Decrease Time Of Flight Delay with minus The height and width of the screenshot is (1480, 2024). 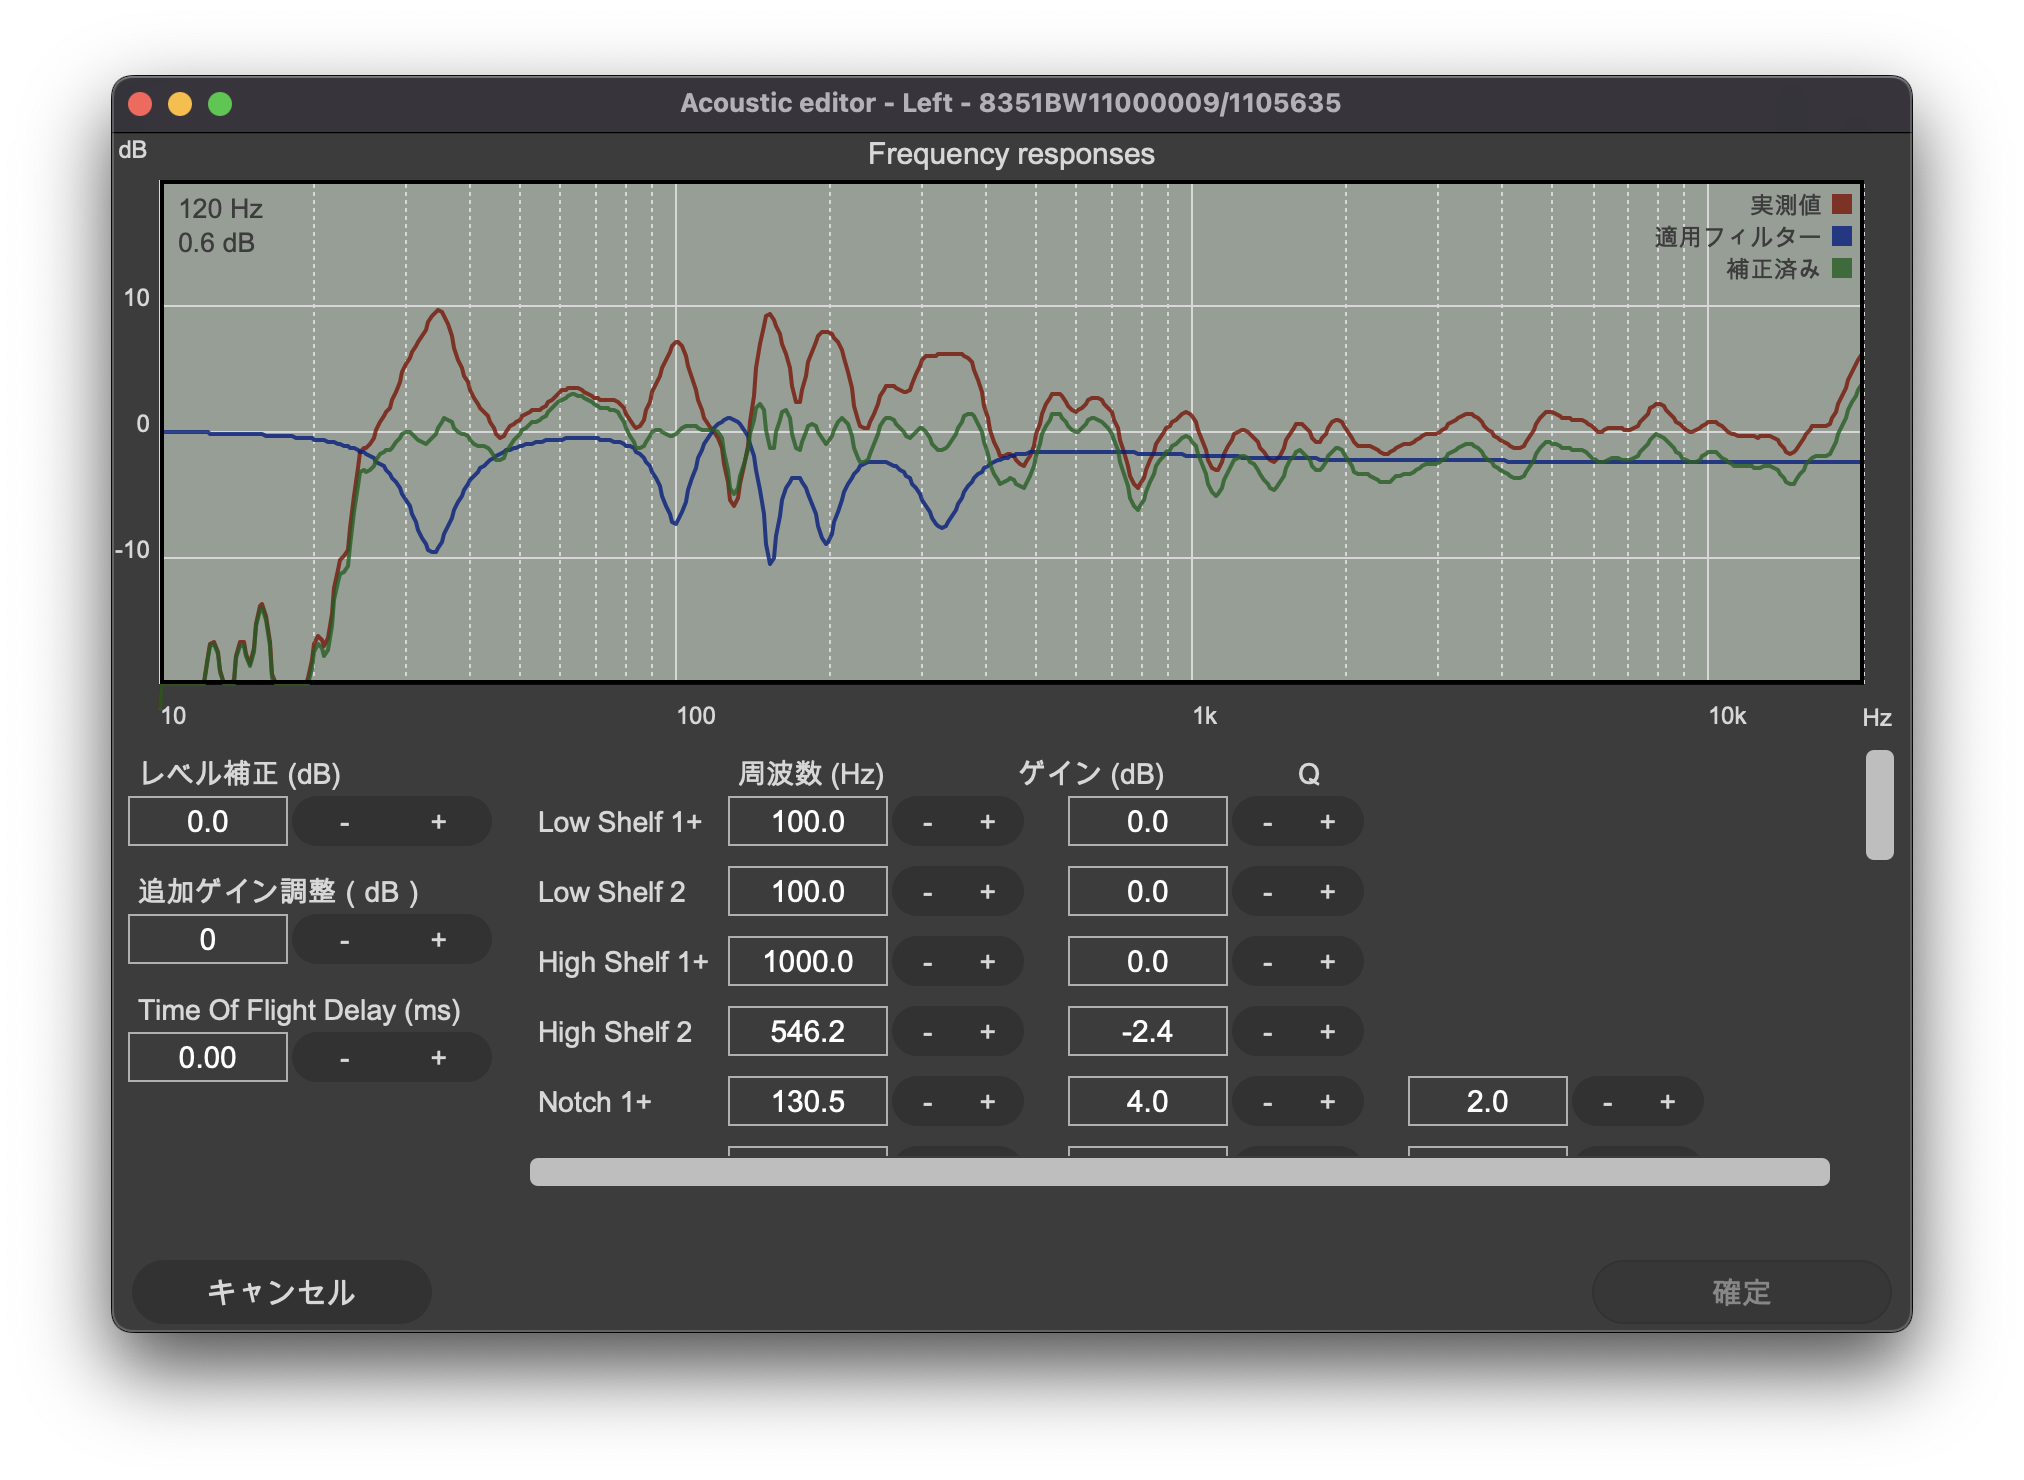click(x=344, y=1058)
